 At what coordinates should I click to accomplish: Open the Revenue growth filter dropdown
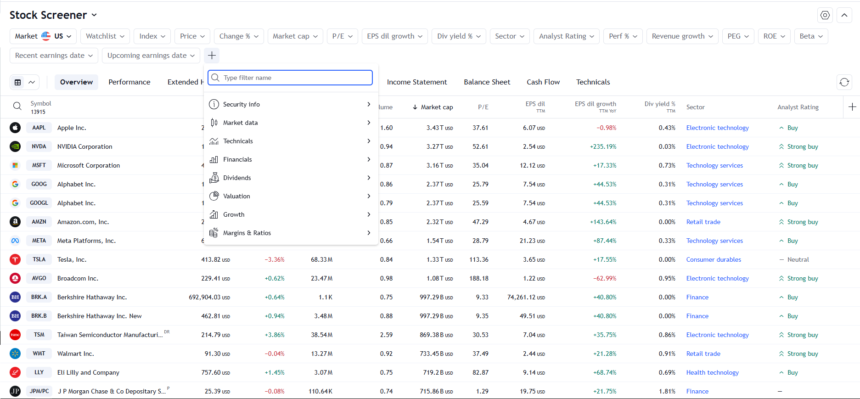pos(682,36)
